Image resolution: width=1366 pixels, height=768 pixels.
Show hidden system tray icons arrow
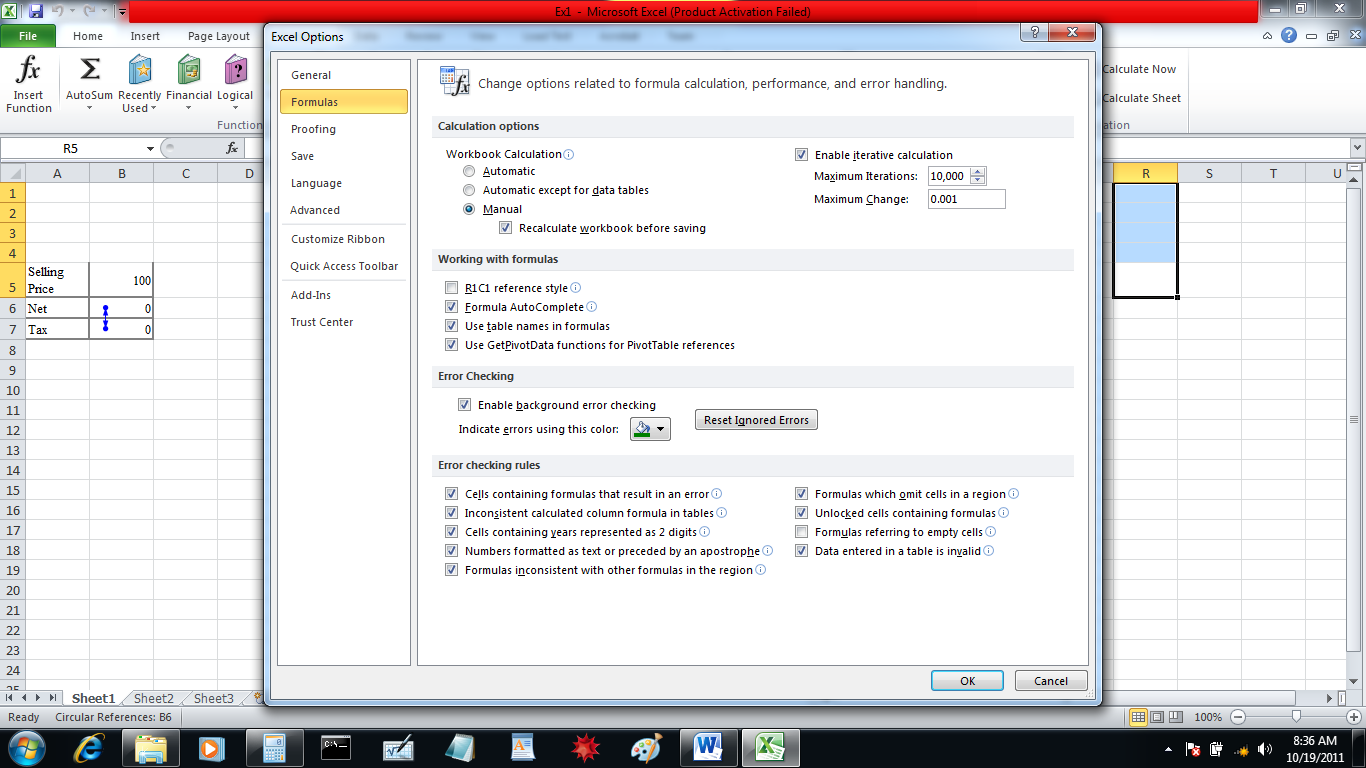point(1169,748)
